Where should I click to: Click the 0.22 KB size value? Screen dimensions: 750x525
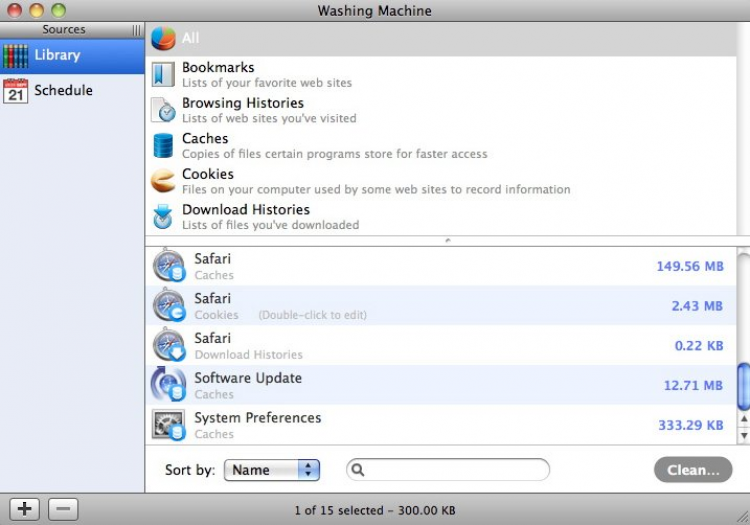(x=699, y=346)
